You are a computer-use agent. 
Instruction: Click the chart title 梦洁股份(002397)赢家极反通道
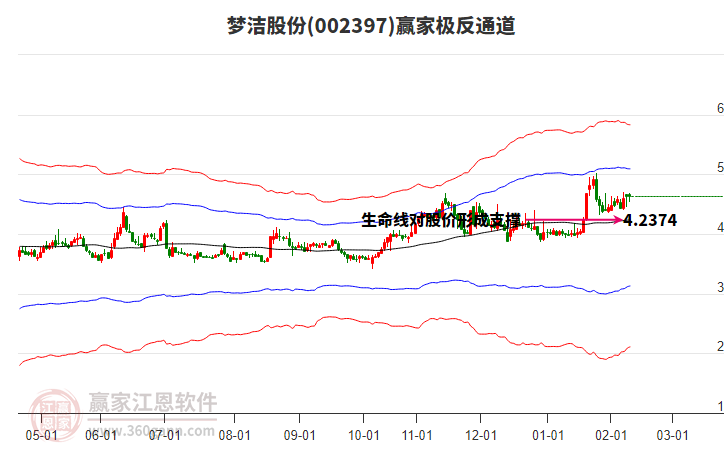point(371,25)
